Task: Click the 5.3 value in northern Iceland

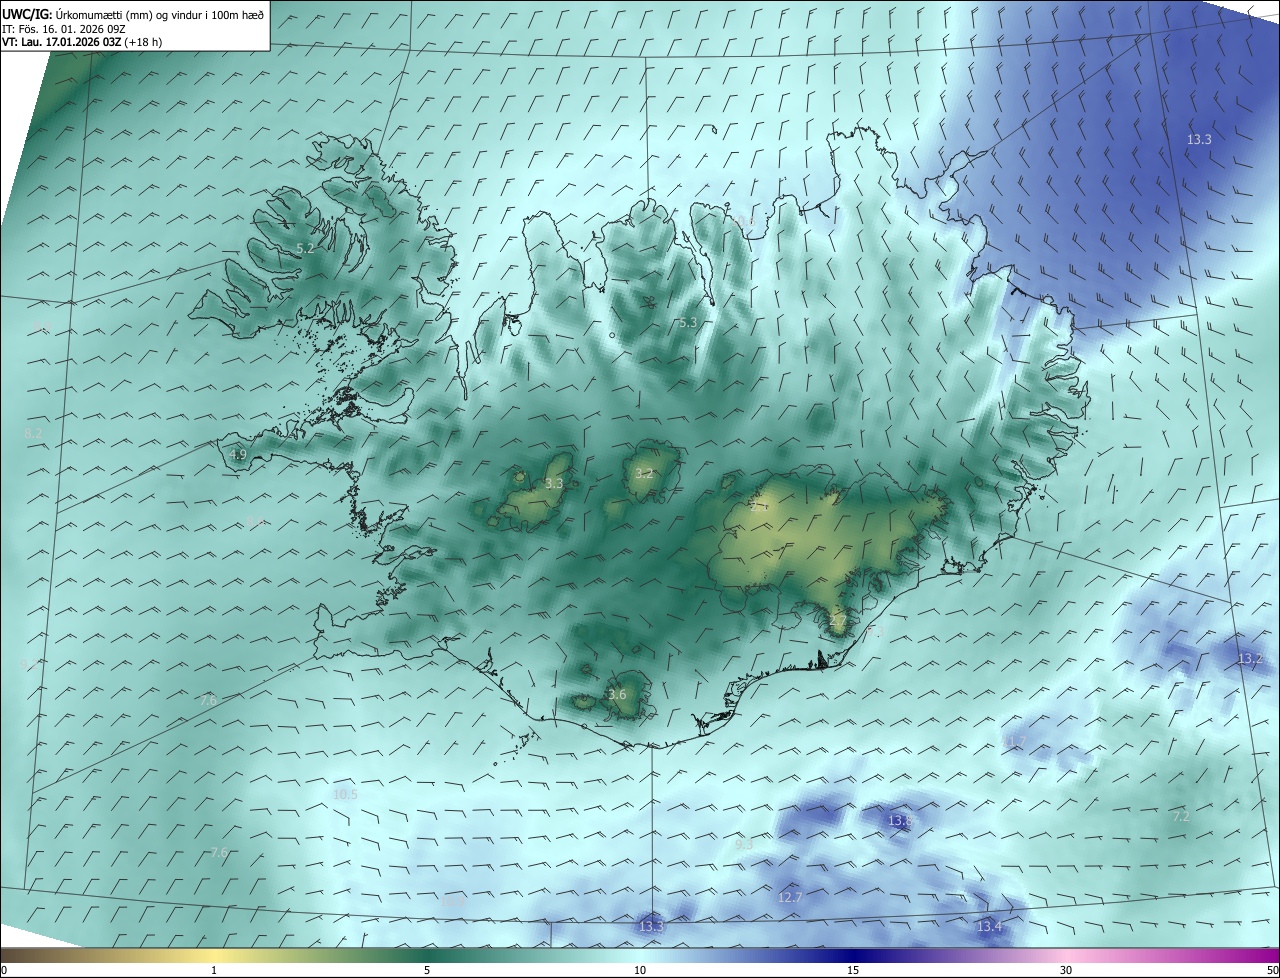Action: click(x=687, y=323)
